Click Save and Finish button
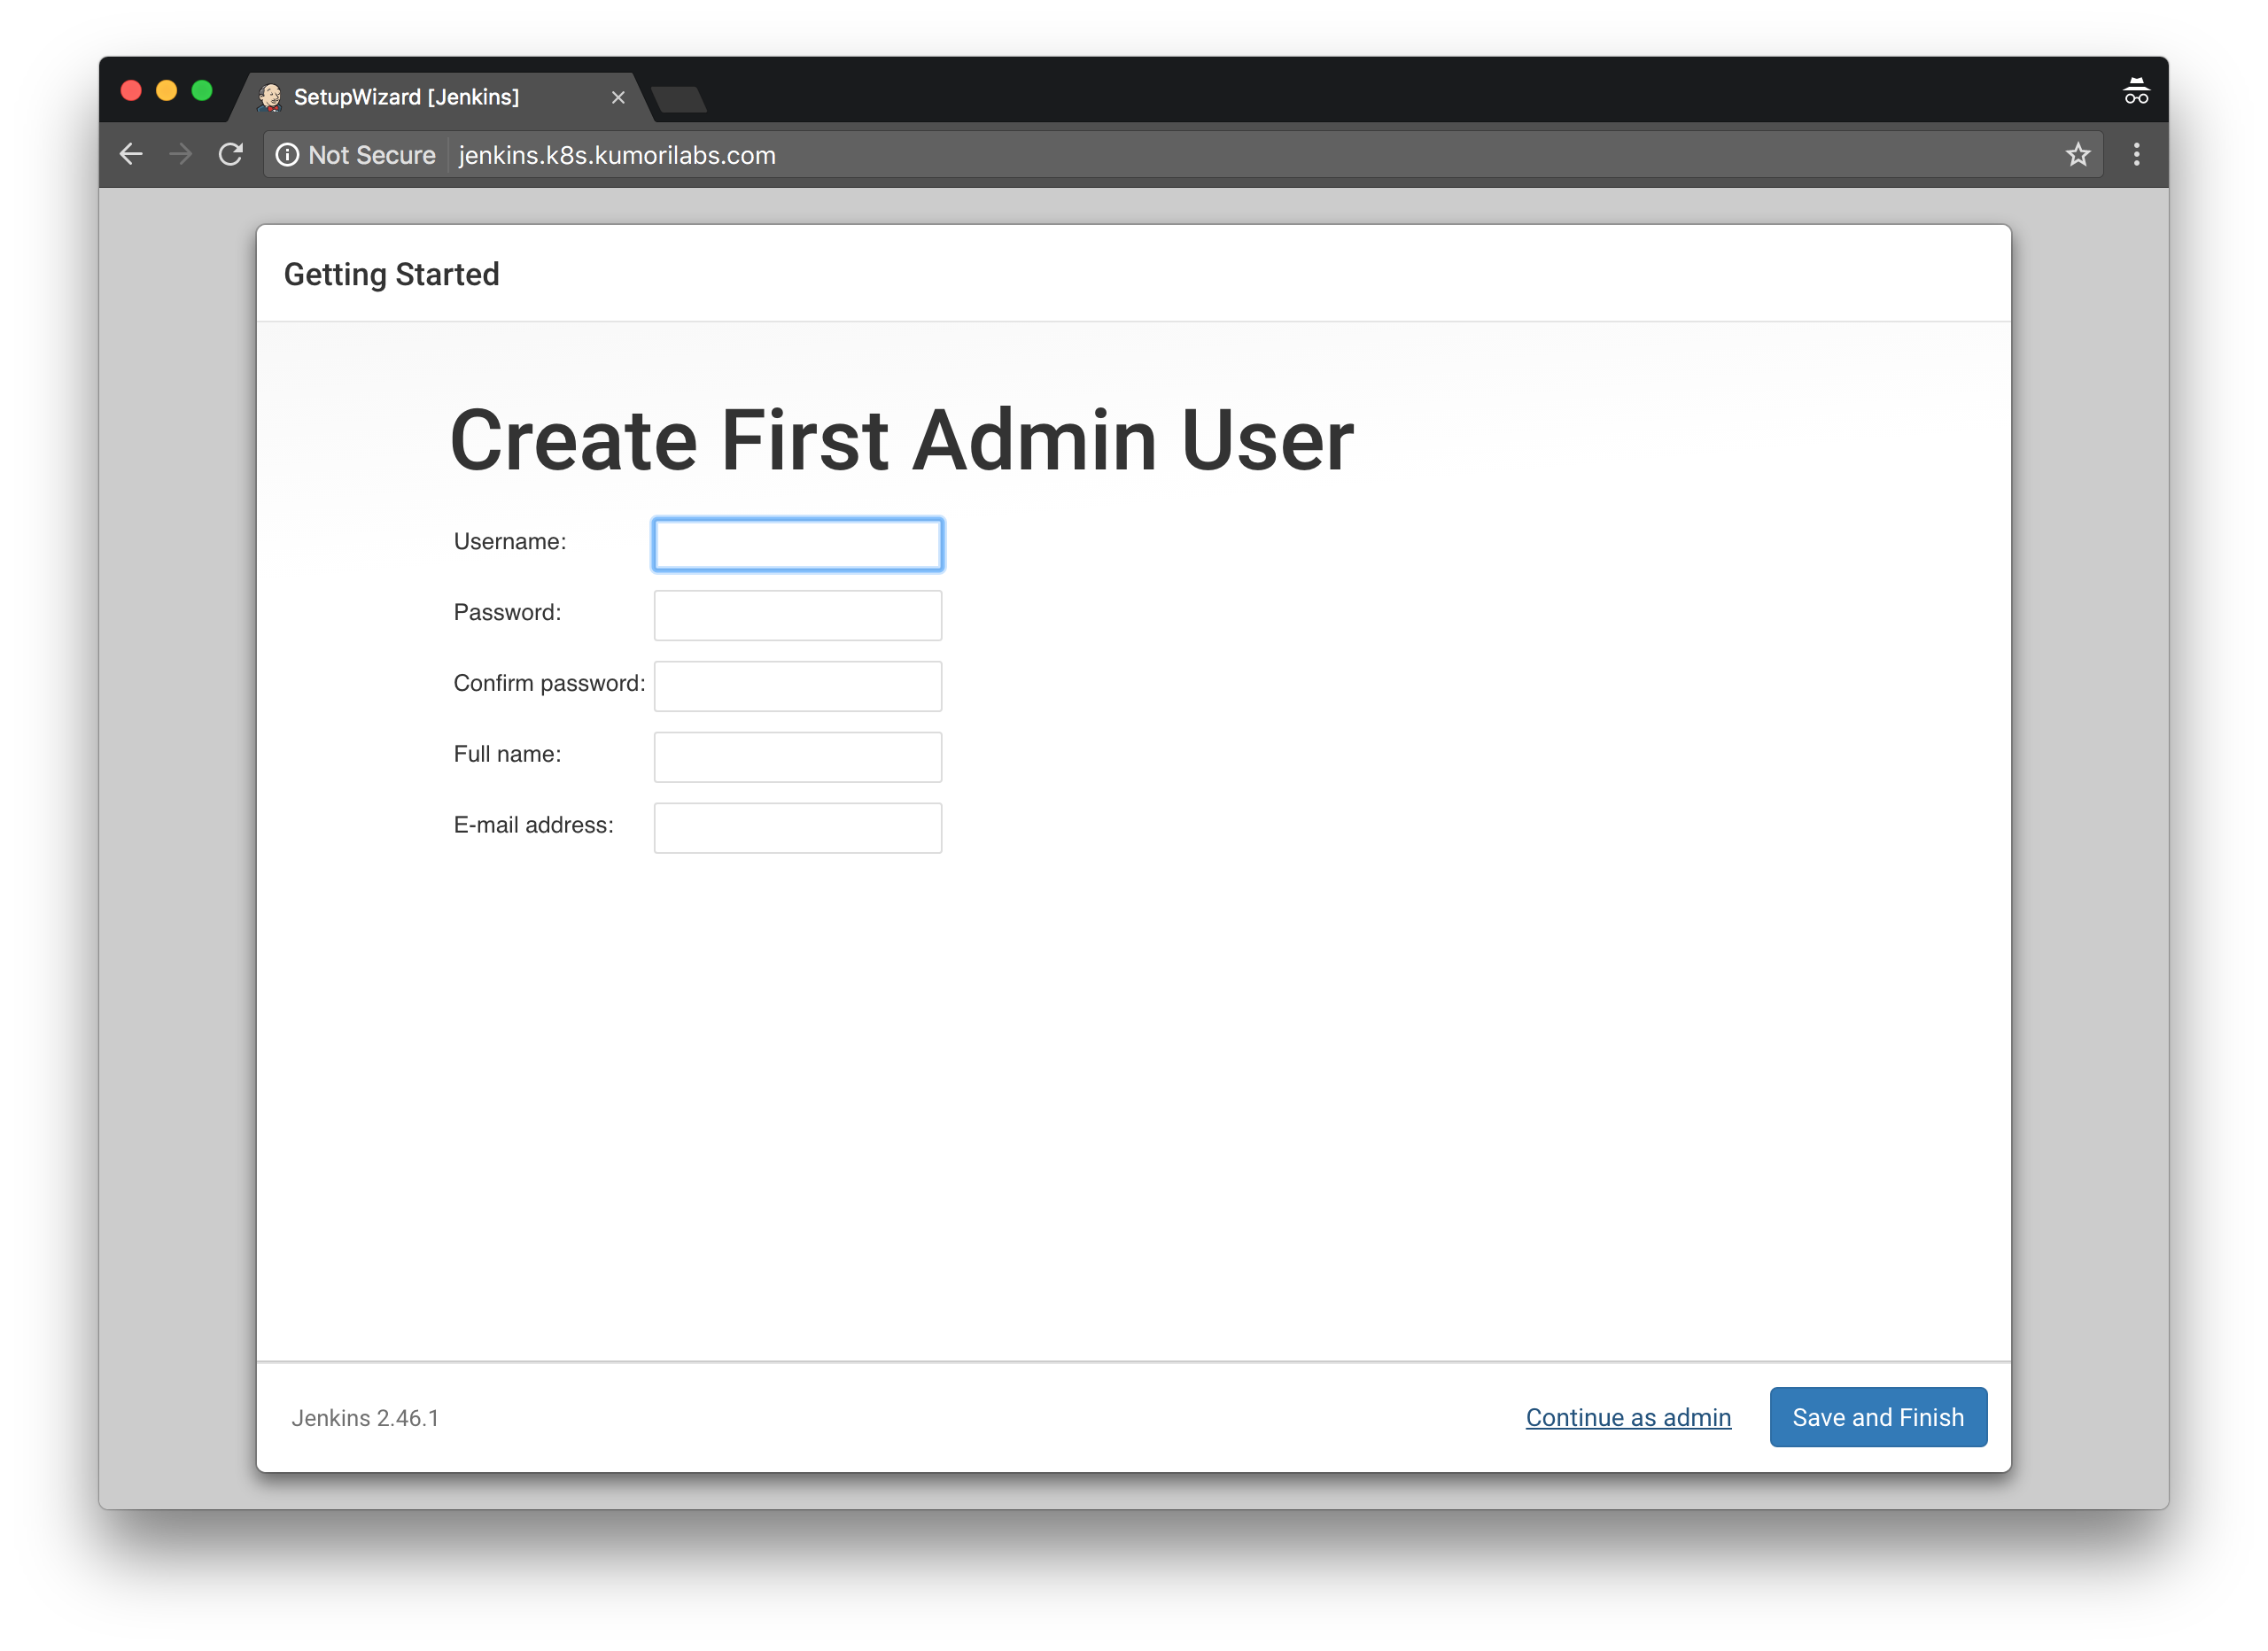 [x=1879, y=1417]
